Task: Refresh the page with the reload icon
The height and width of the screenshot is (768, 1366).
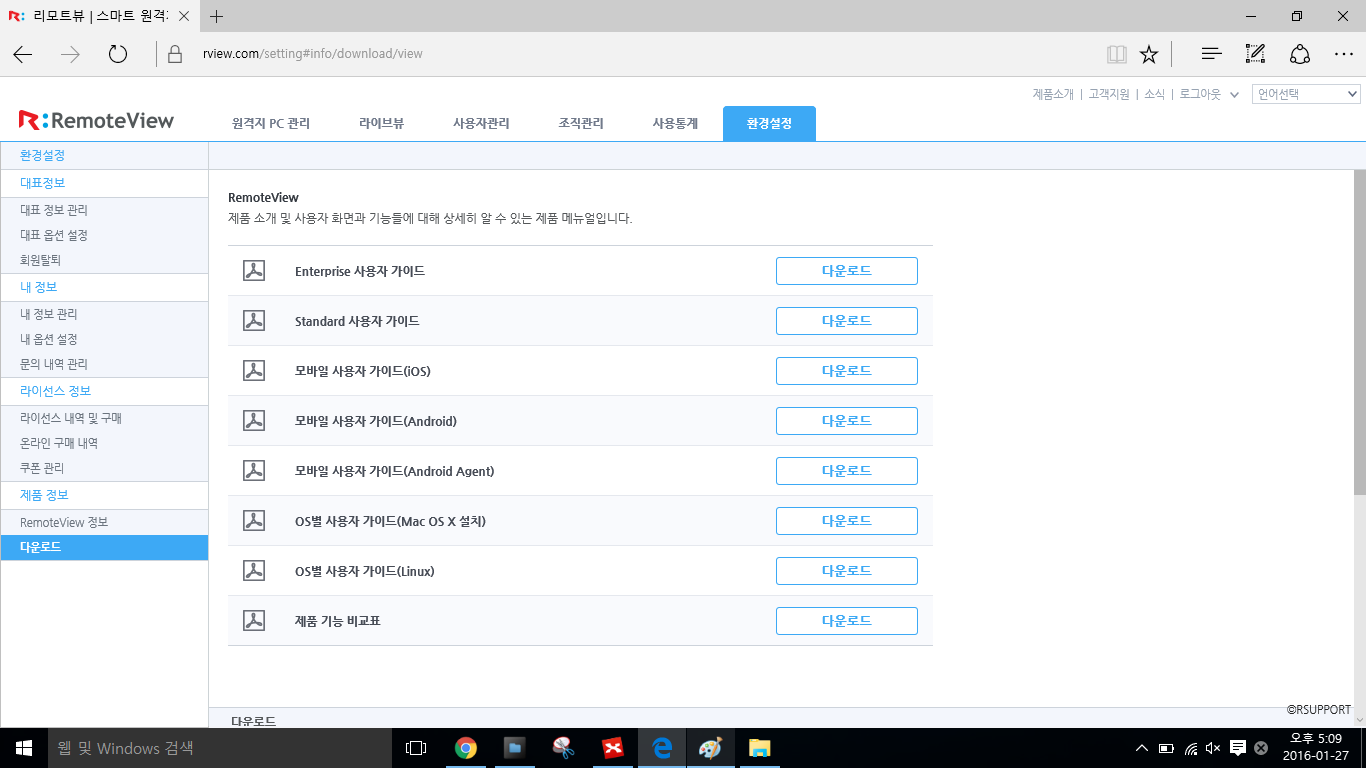Action: click(118, 54)
